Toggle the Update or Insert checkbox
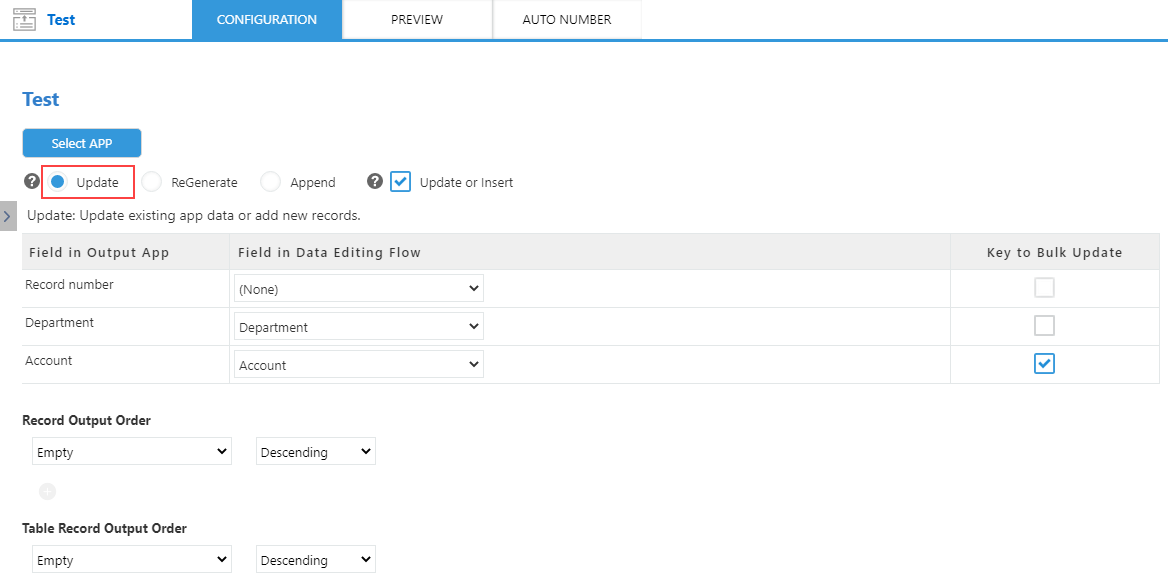 point(401,182)
